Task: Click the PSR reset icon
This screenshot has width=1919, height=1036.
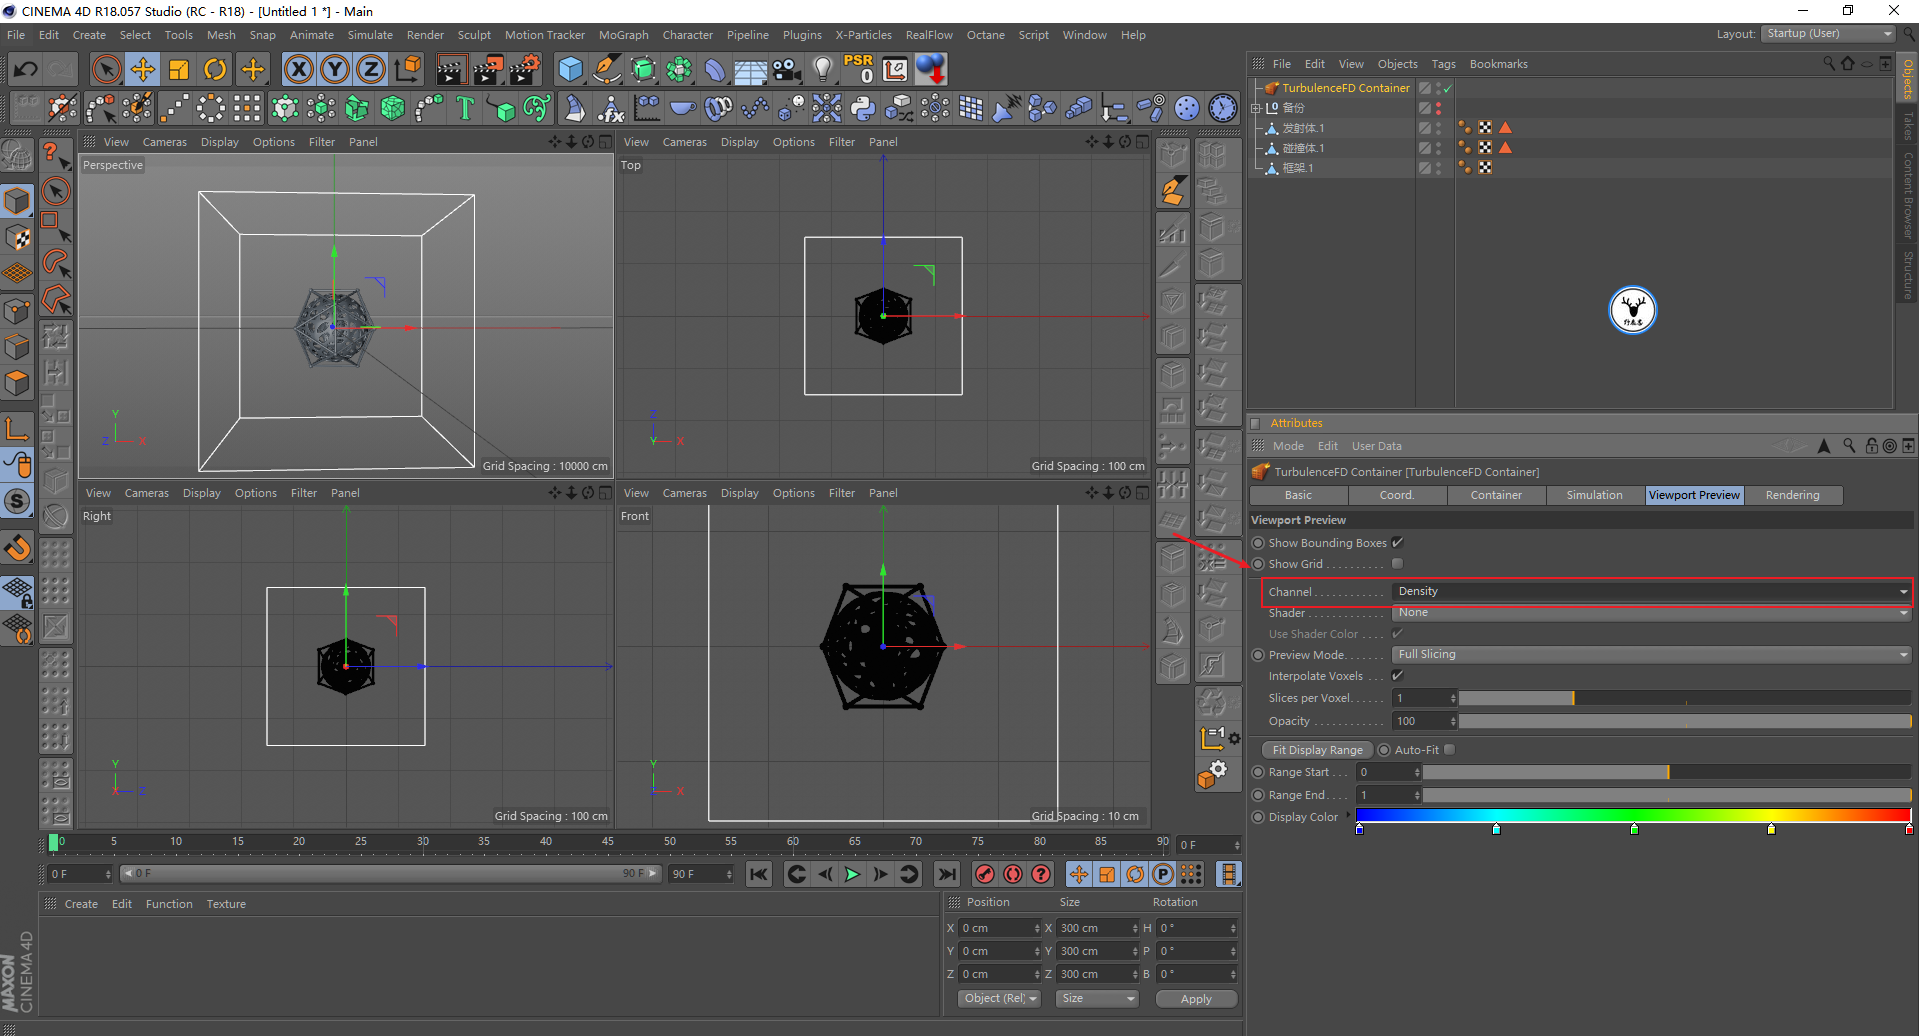Action: click(858, 69)
